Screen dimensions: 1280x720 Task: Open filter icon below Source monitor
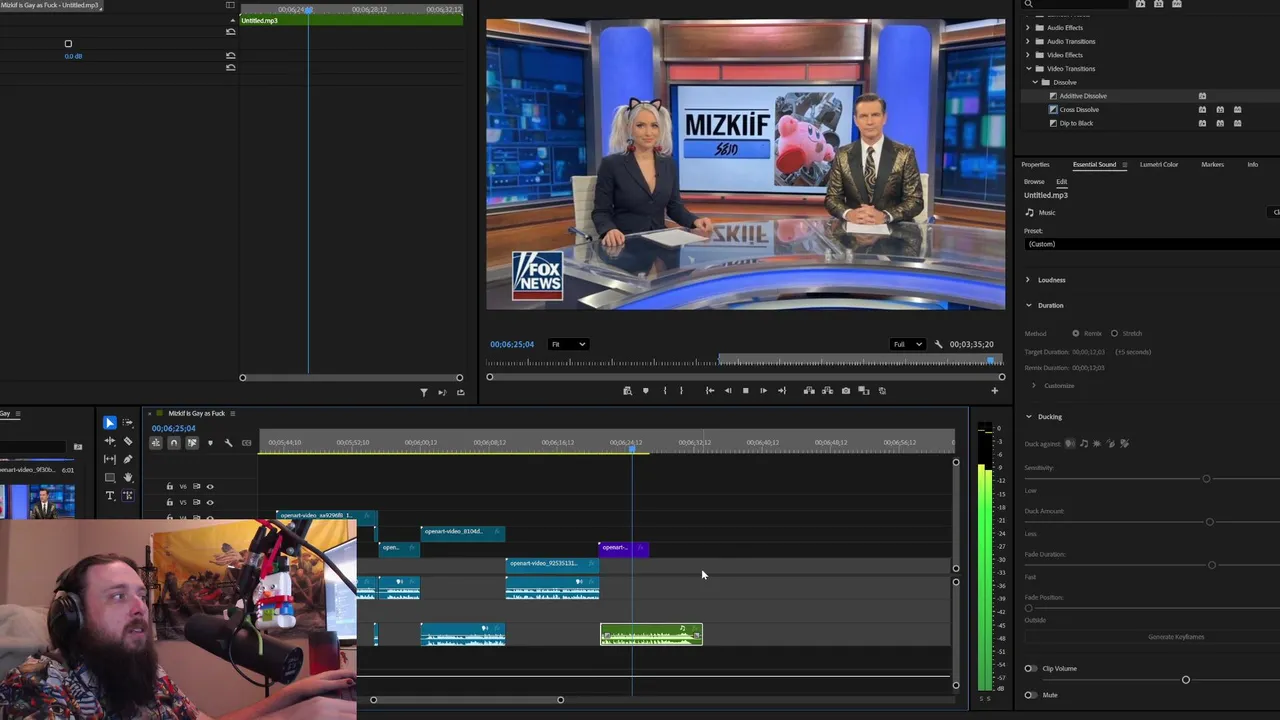(423, 392)
